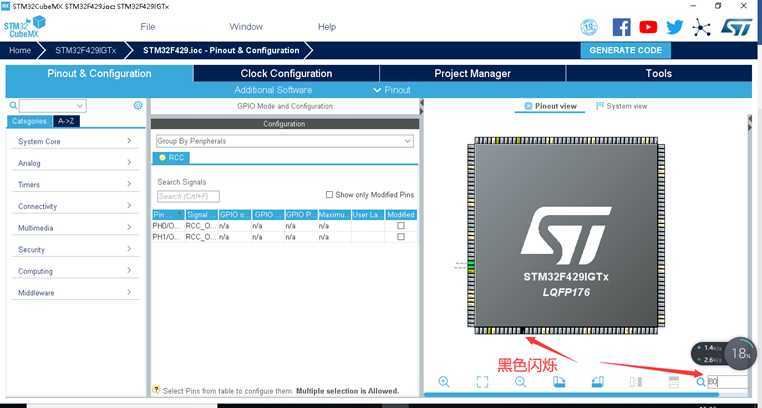This screenshot has height=408, width=762.
Task: Select the PH1/O... pin row cell
Action: [168, 237]
